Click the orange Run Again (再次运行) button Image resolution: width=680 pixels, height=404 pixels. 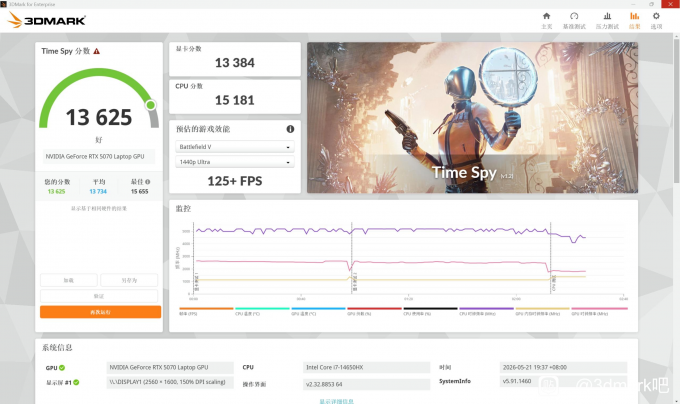100,312
